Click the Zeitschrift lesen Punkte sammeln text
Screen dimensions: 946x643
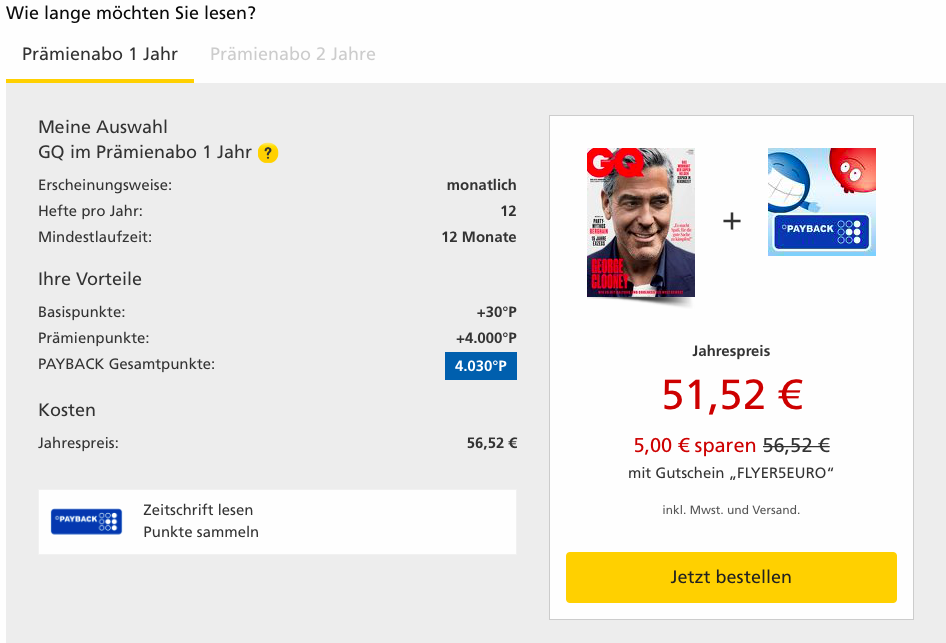pos(201,521)
